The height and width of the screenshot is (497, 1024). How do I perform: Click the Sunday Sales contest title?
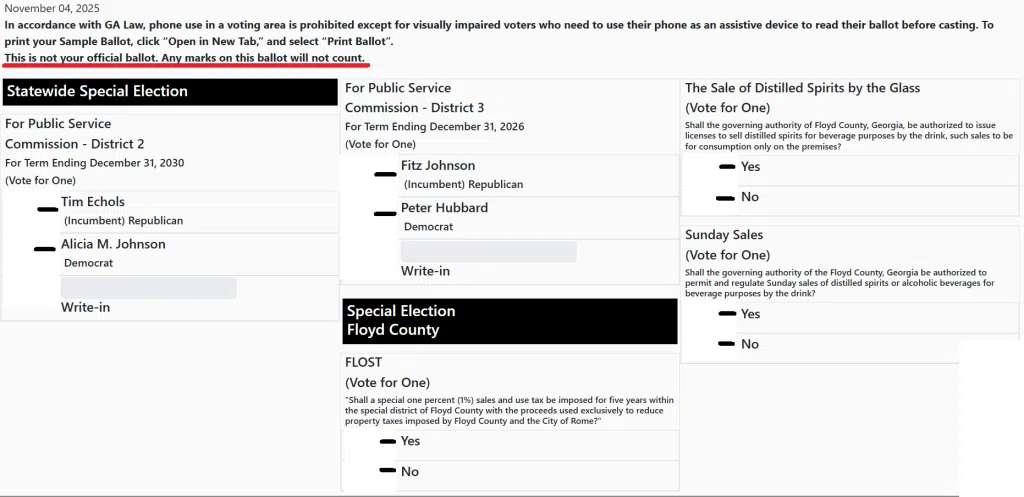click(724, 235)
